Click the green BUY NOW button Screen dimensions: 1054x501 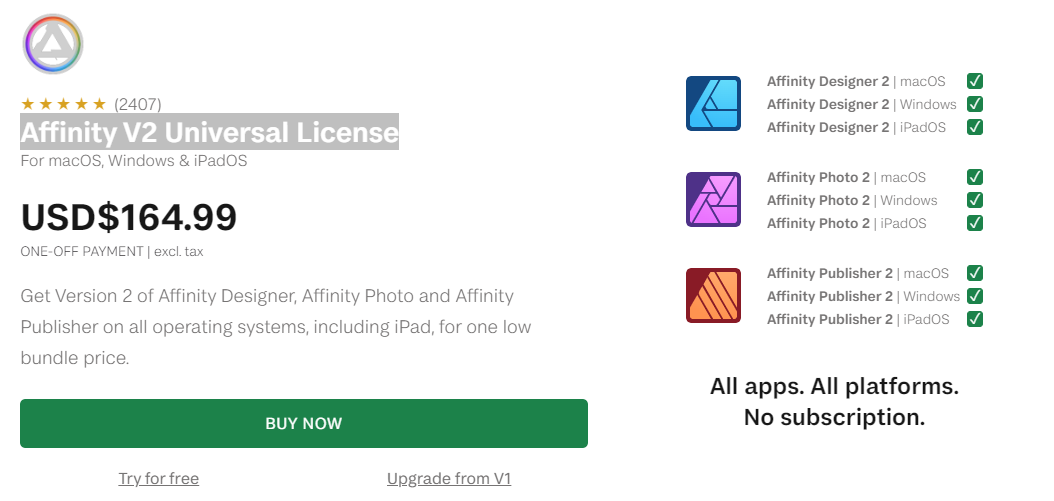(304, 424)
